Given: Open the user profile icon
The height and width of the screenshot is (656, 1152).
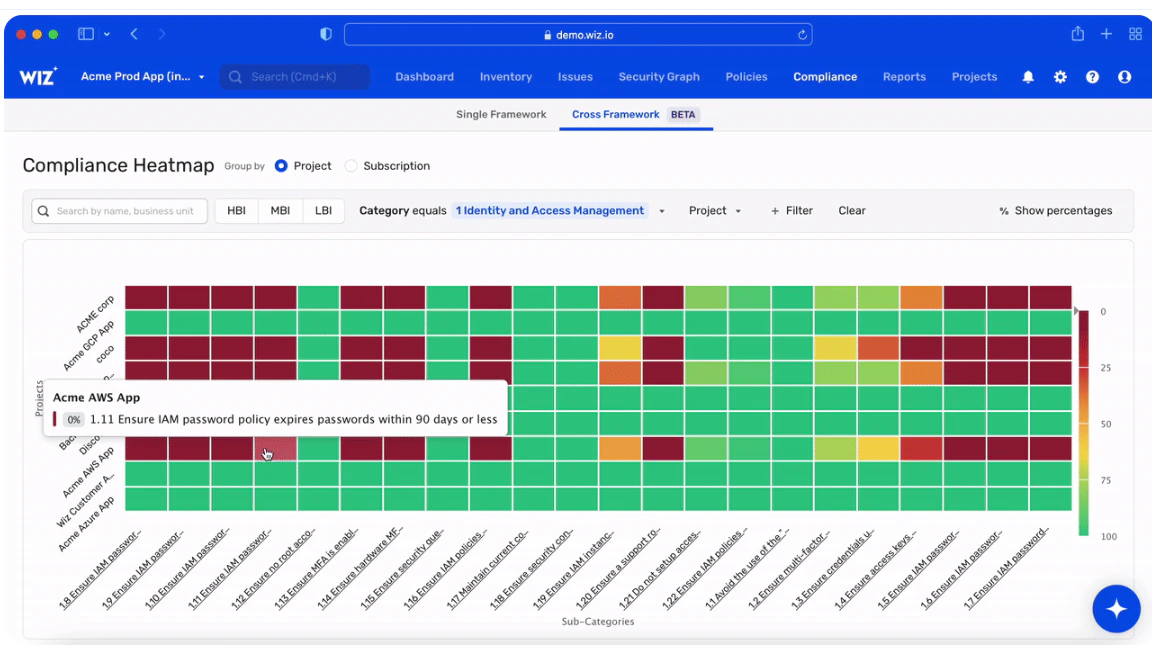Looking at the screenshot, I should (x=1125, y=77).
